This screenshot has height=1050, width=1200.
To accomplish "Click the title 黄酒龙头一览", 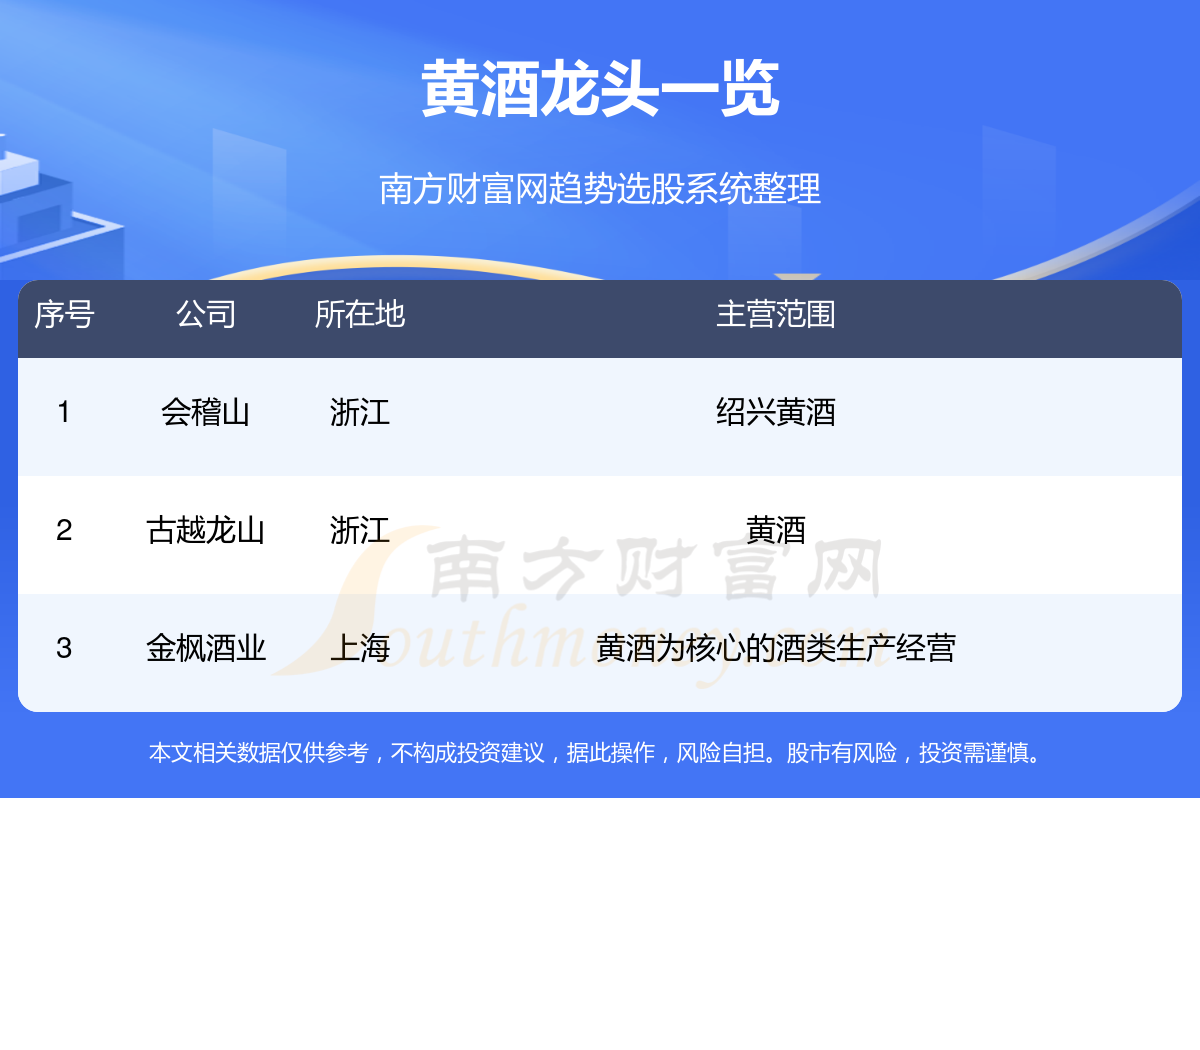I will point(600,89).
